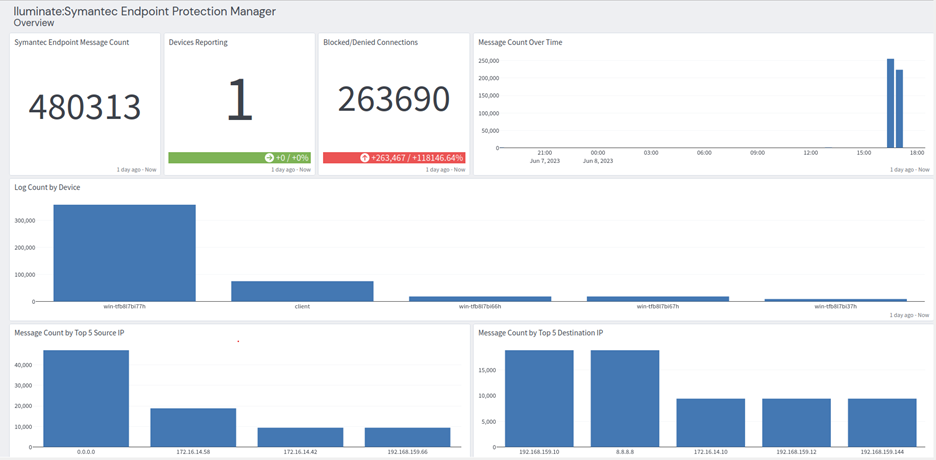Select the 8.8.8.8 destination IP bar

coord(625,398)
